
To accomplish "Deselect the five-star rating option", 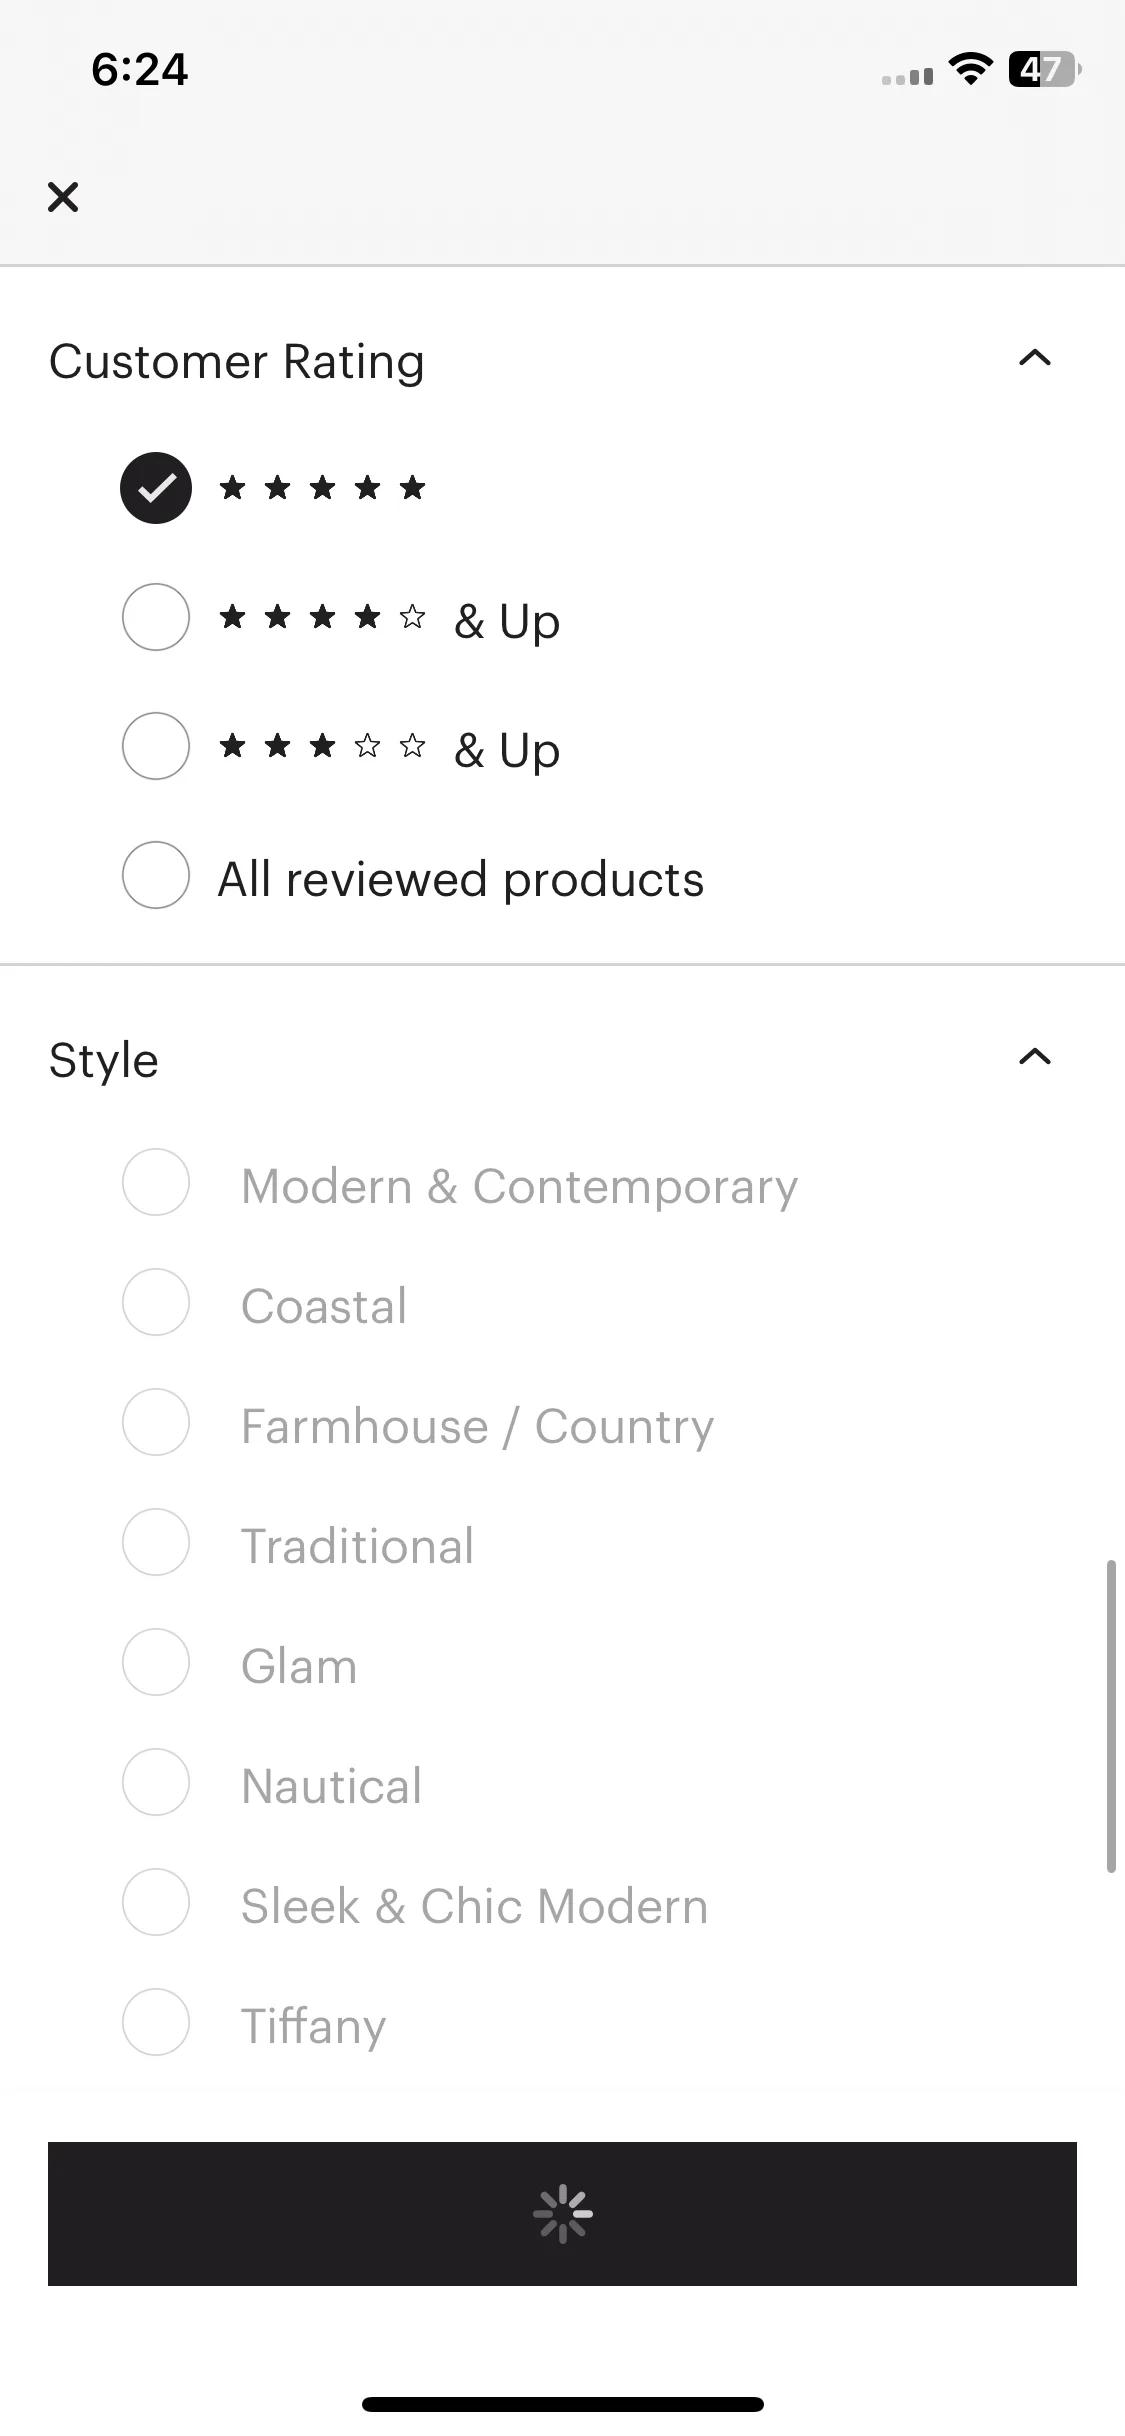I will point(156,488).
